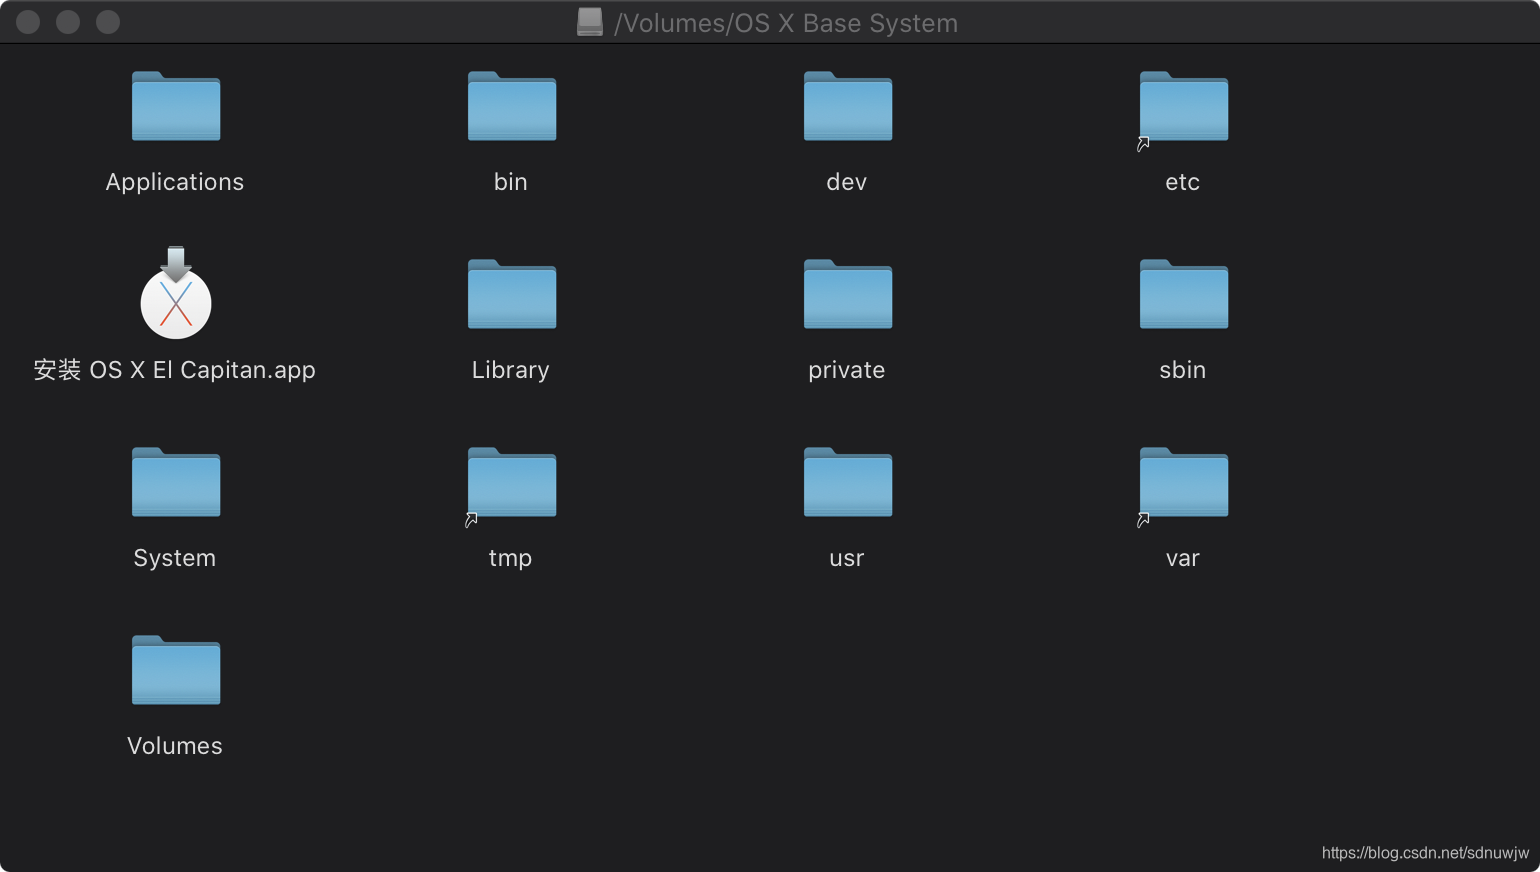Select the usr folder icon

click(848, 482)
